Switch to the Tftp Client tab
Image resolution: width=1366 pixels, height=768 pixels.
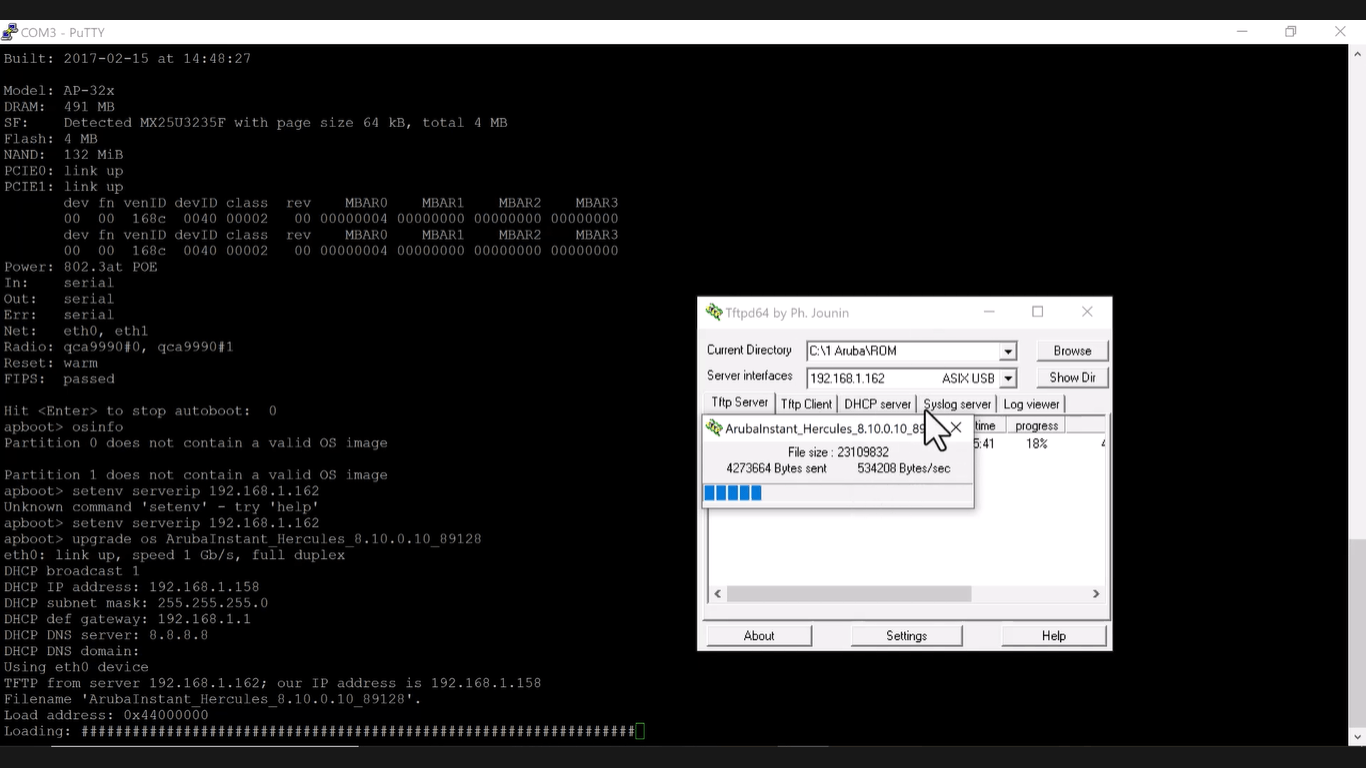click(806, 404)
